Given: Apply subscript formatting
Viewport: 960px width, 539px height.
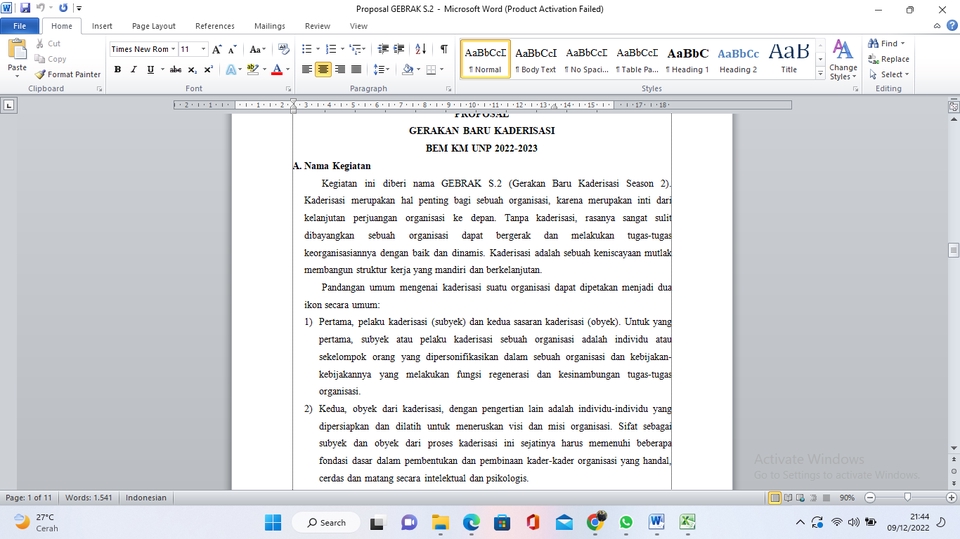Looking at the screenshot, I should (192, 69).
